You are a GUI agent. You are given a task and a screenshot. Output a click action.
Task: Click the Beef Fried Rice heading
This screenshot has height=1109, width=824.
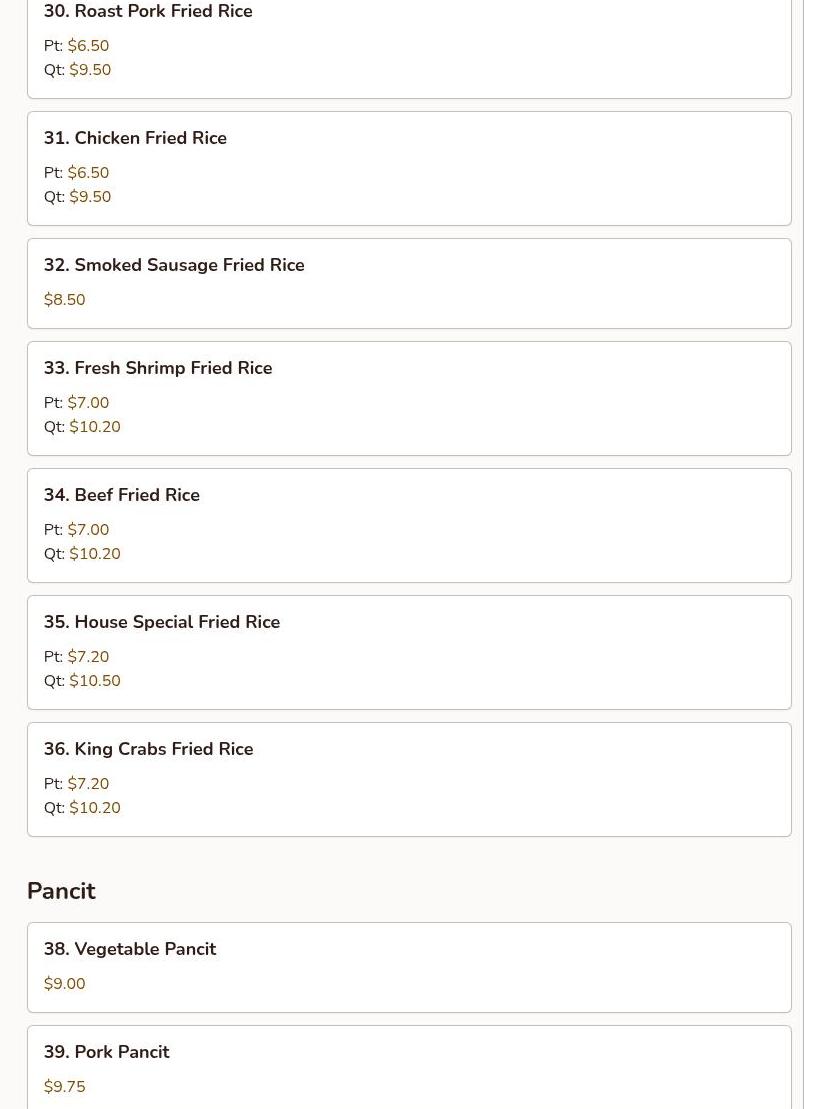122,495
